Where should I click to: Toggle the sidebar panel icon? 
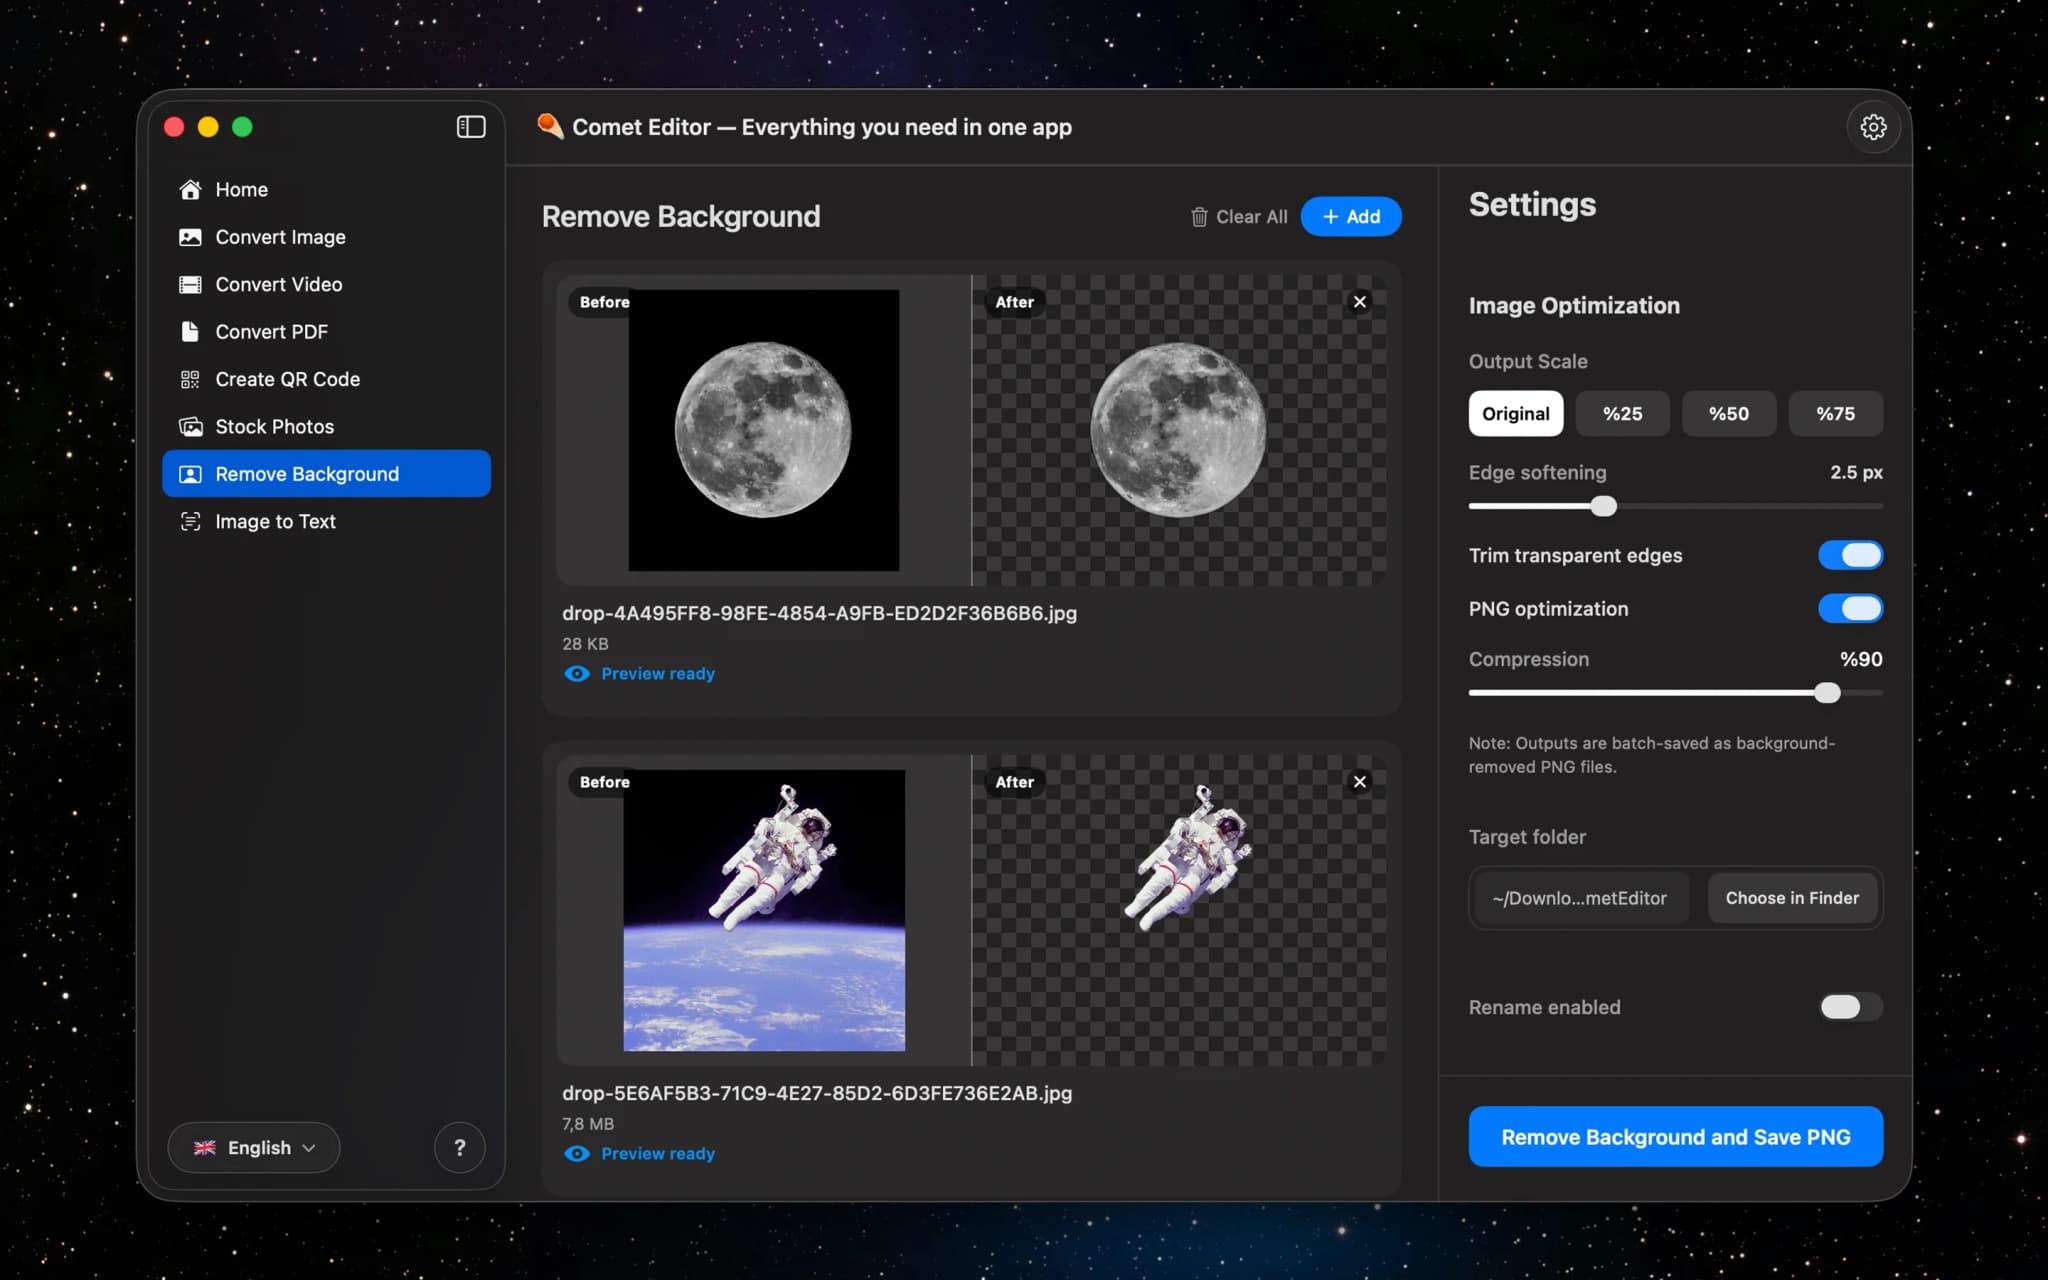[x=470, y=126]
